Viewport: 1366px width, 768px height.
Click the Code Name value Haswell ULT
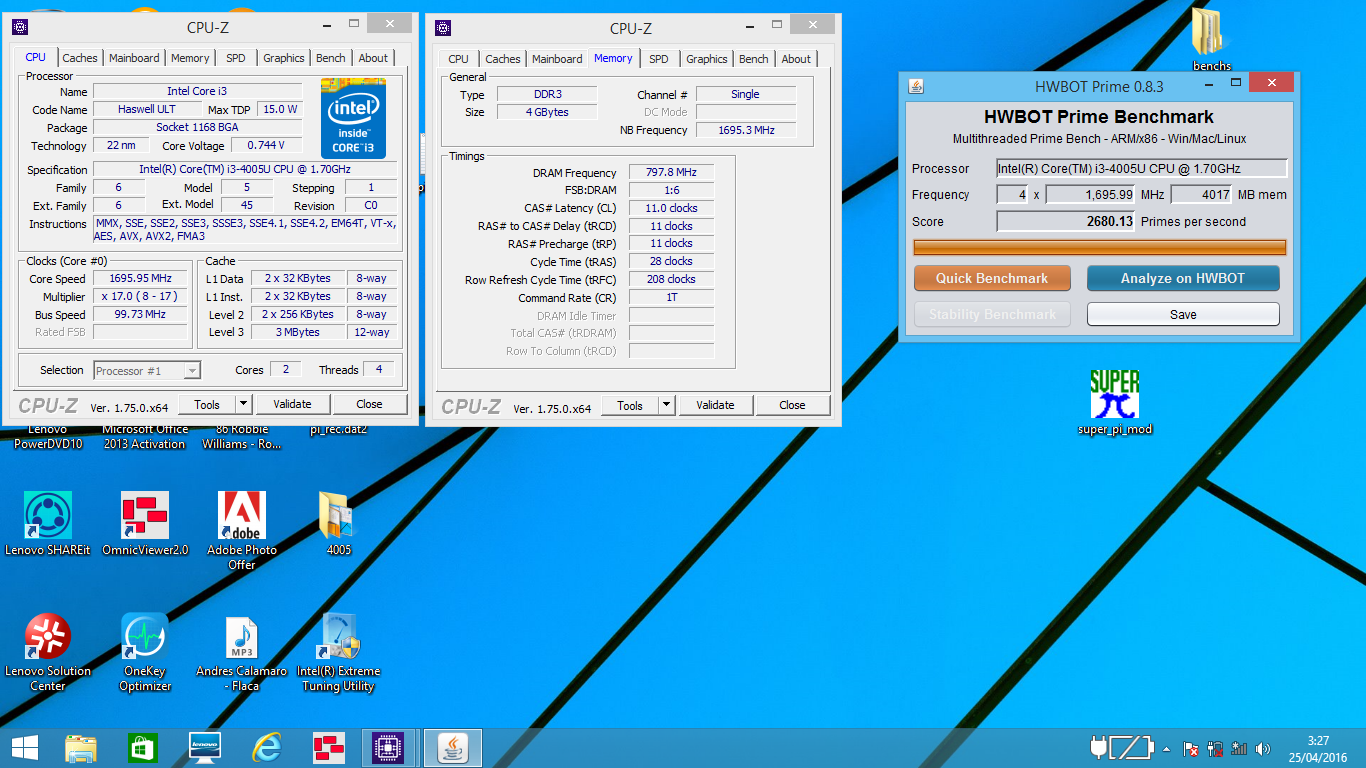click(145, 109)
